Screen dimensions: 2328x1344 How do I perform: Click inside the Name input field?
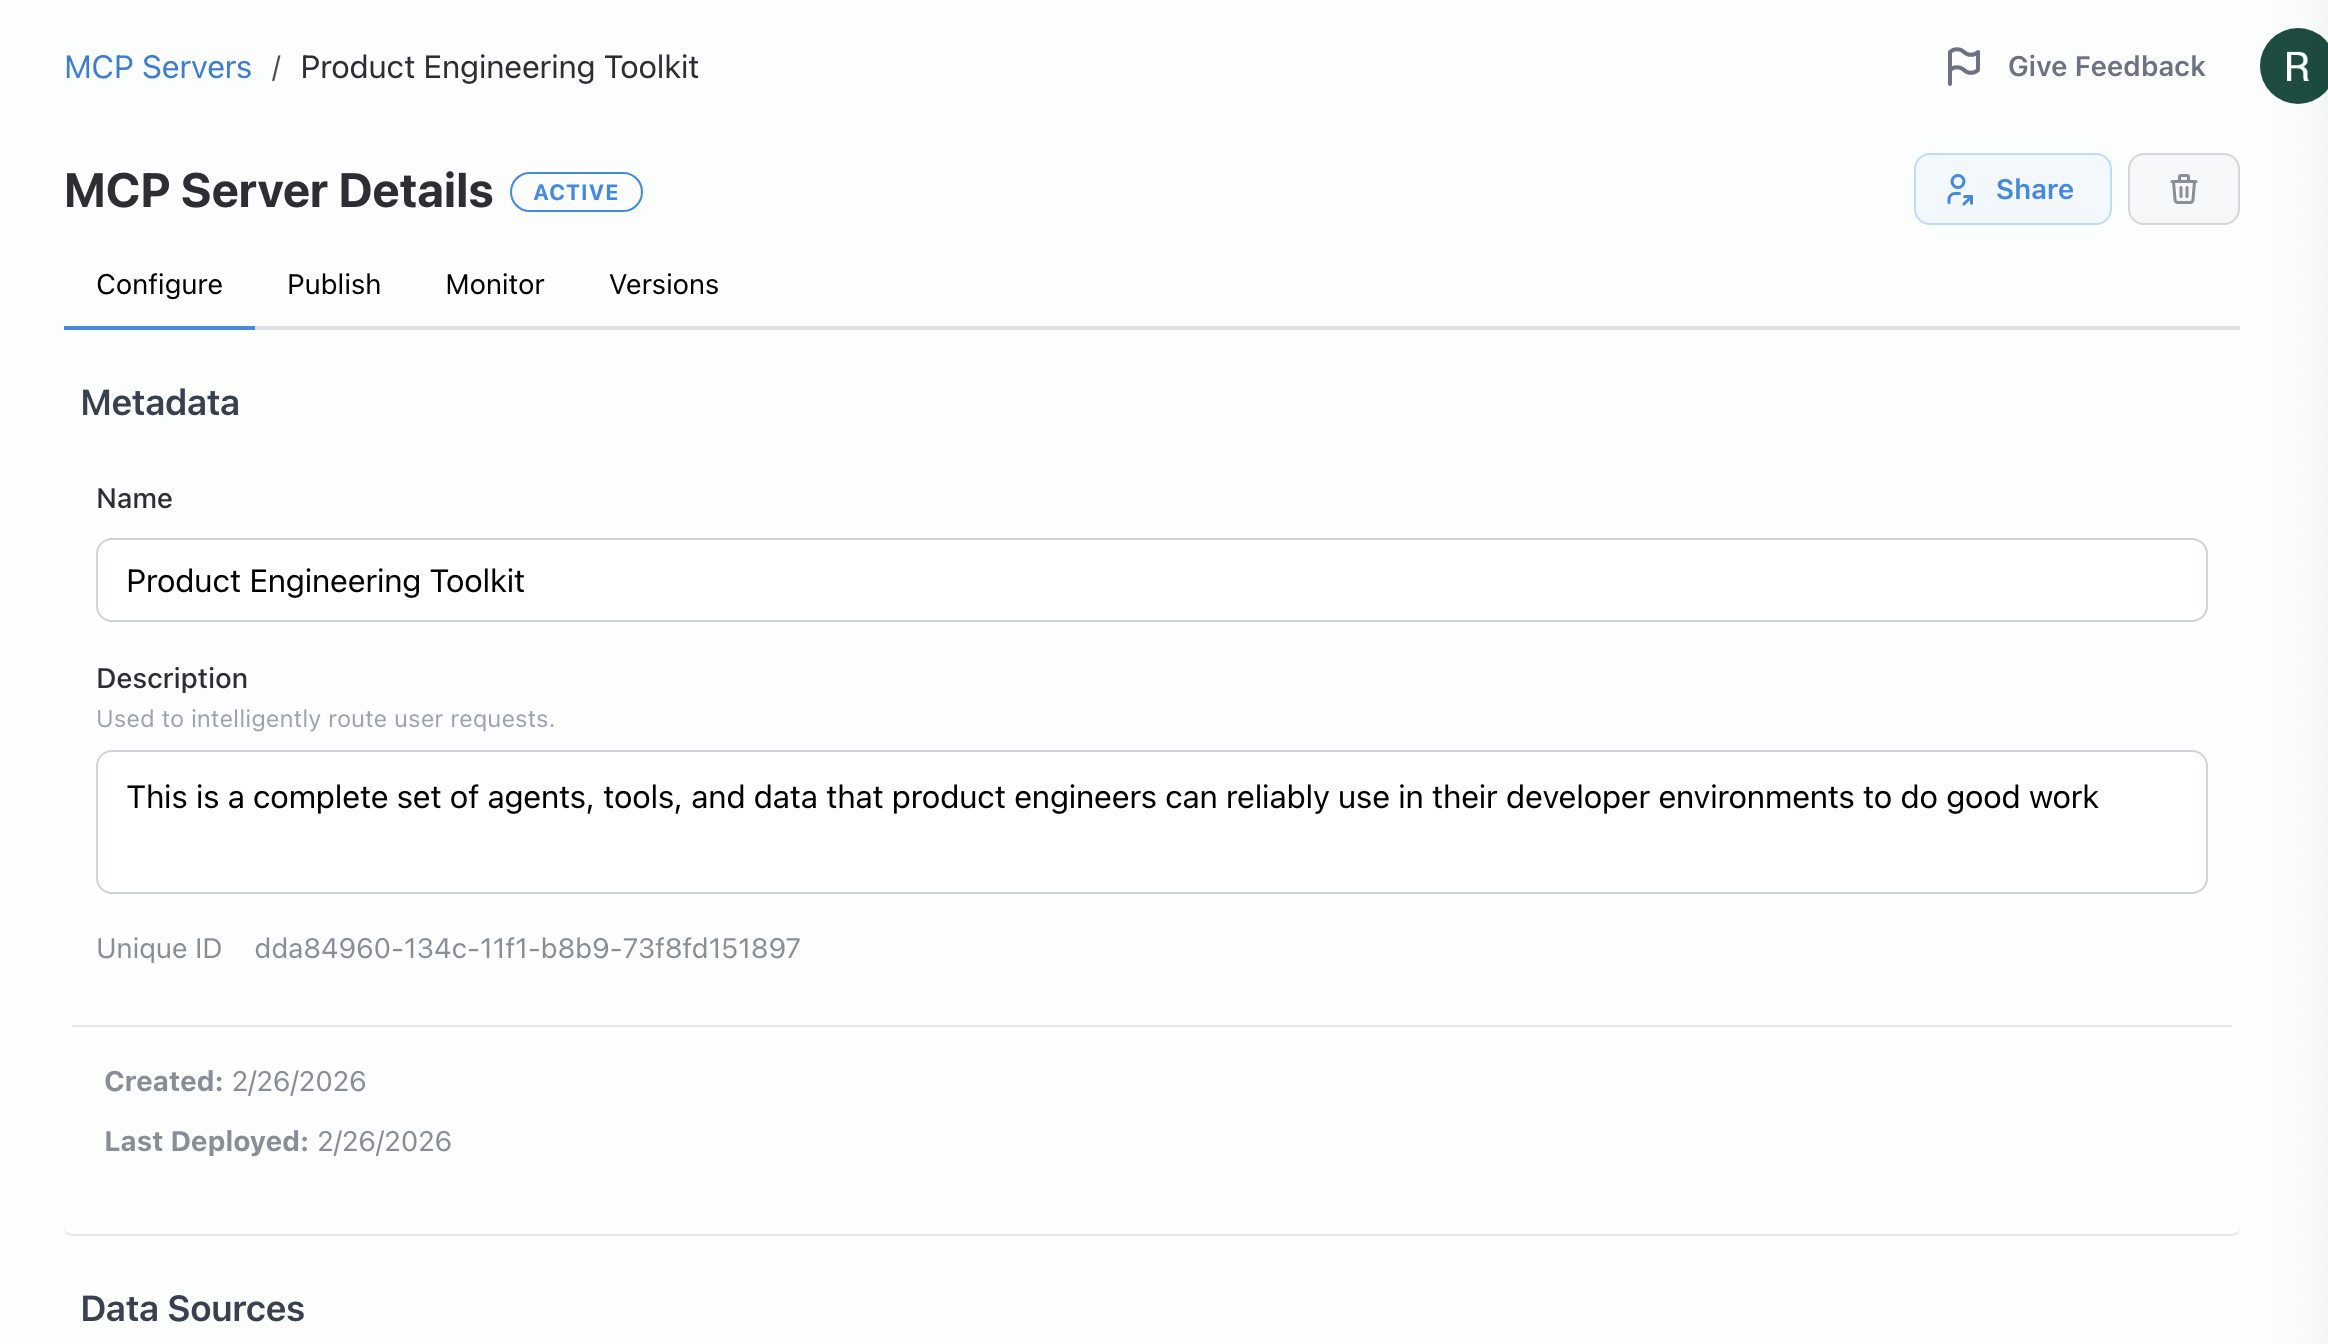1150,580
